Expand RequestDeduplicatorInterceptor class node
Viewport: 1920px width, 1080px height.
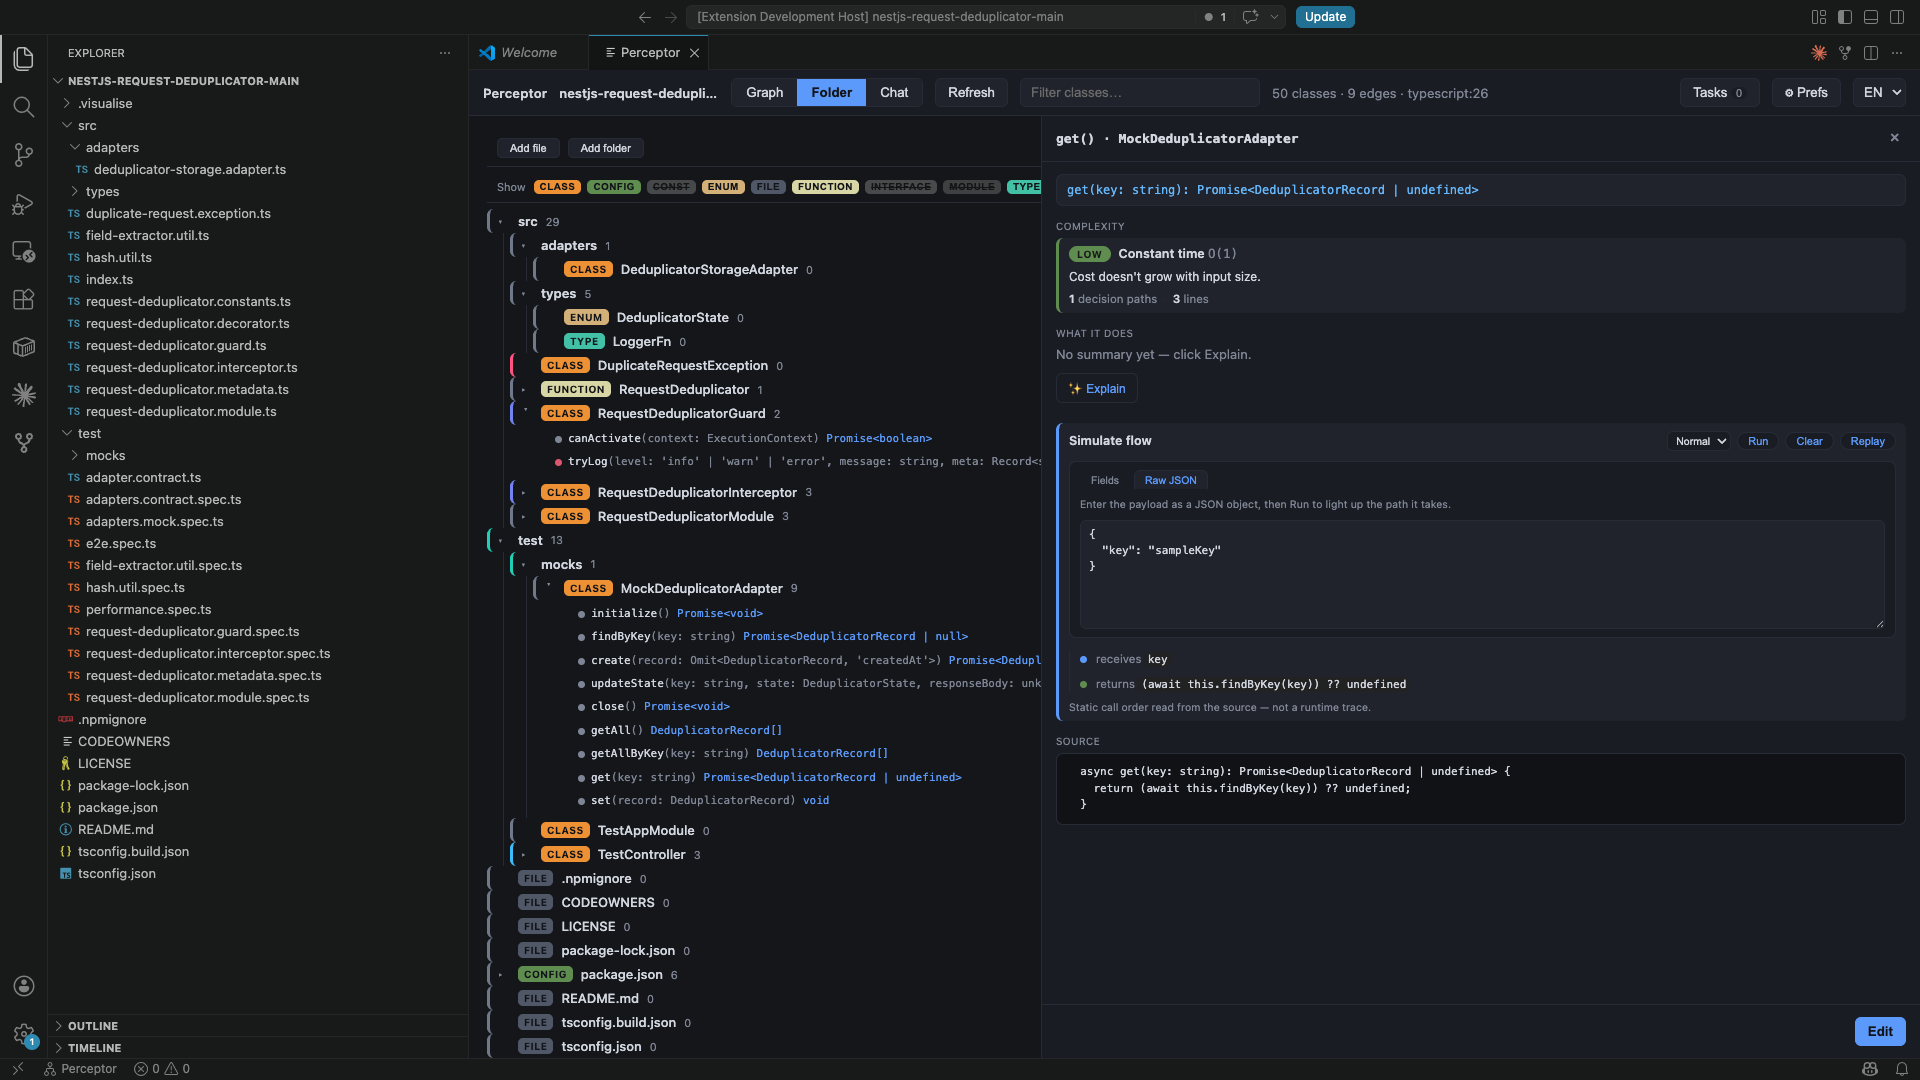523,493
